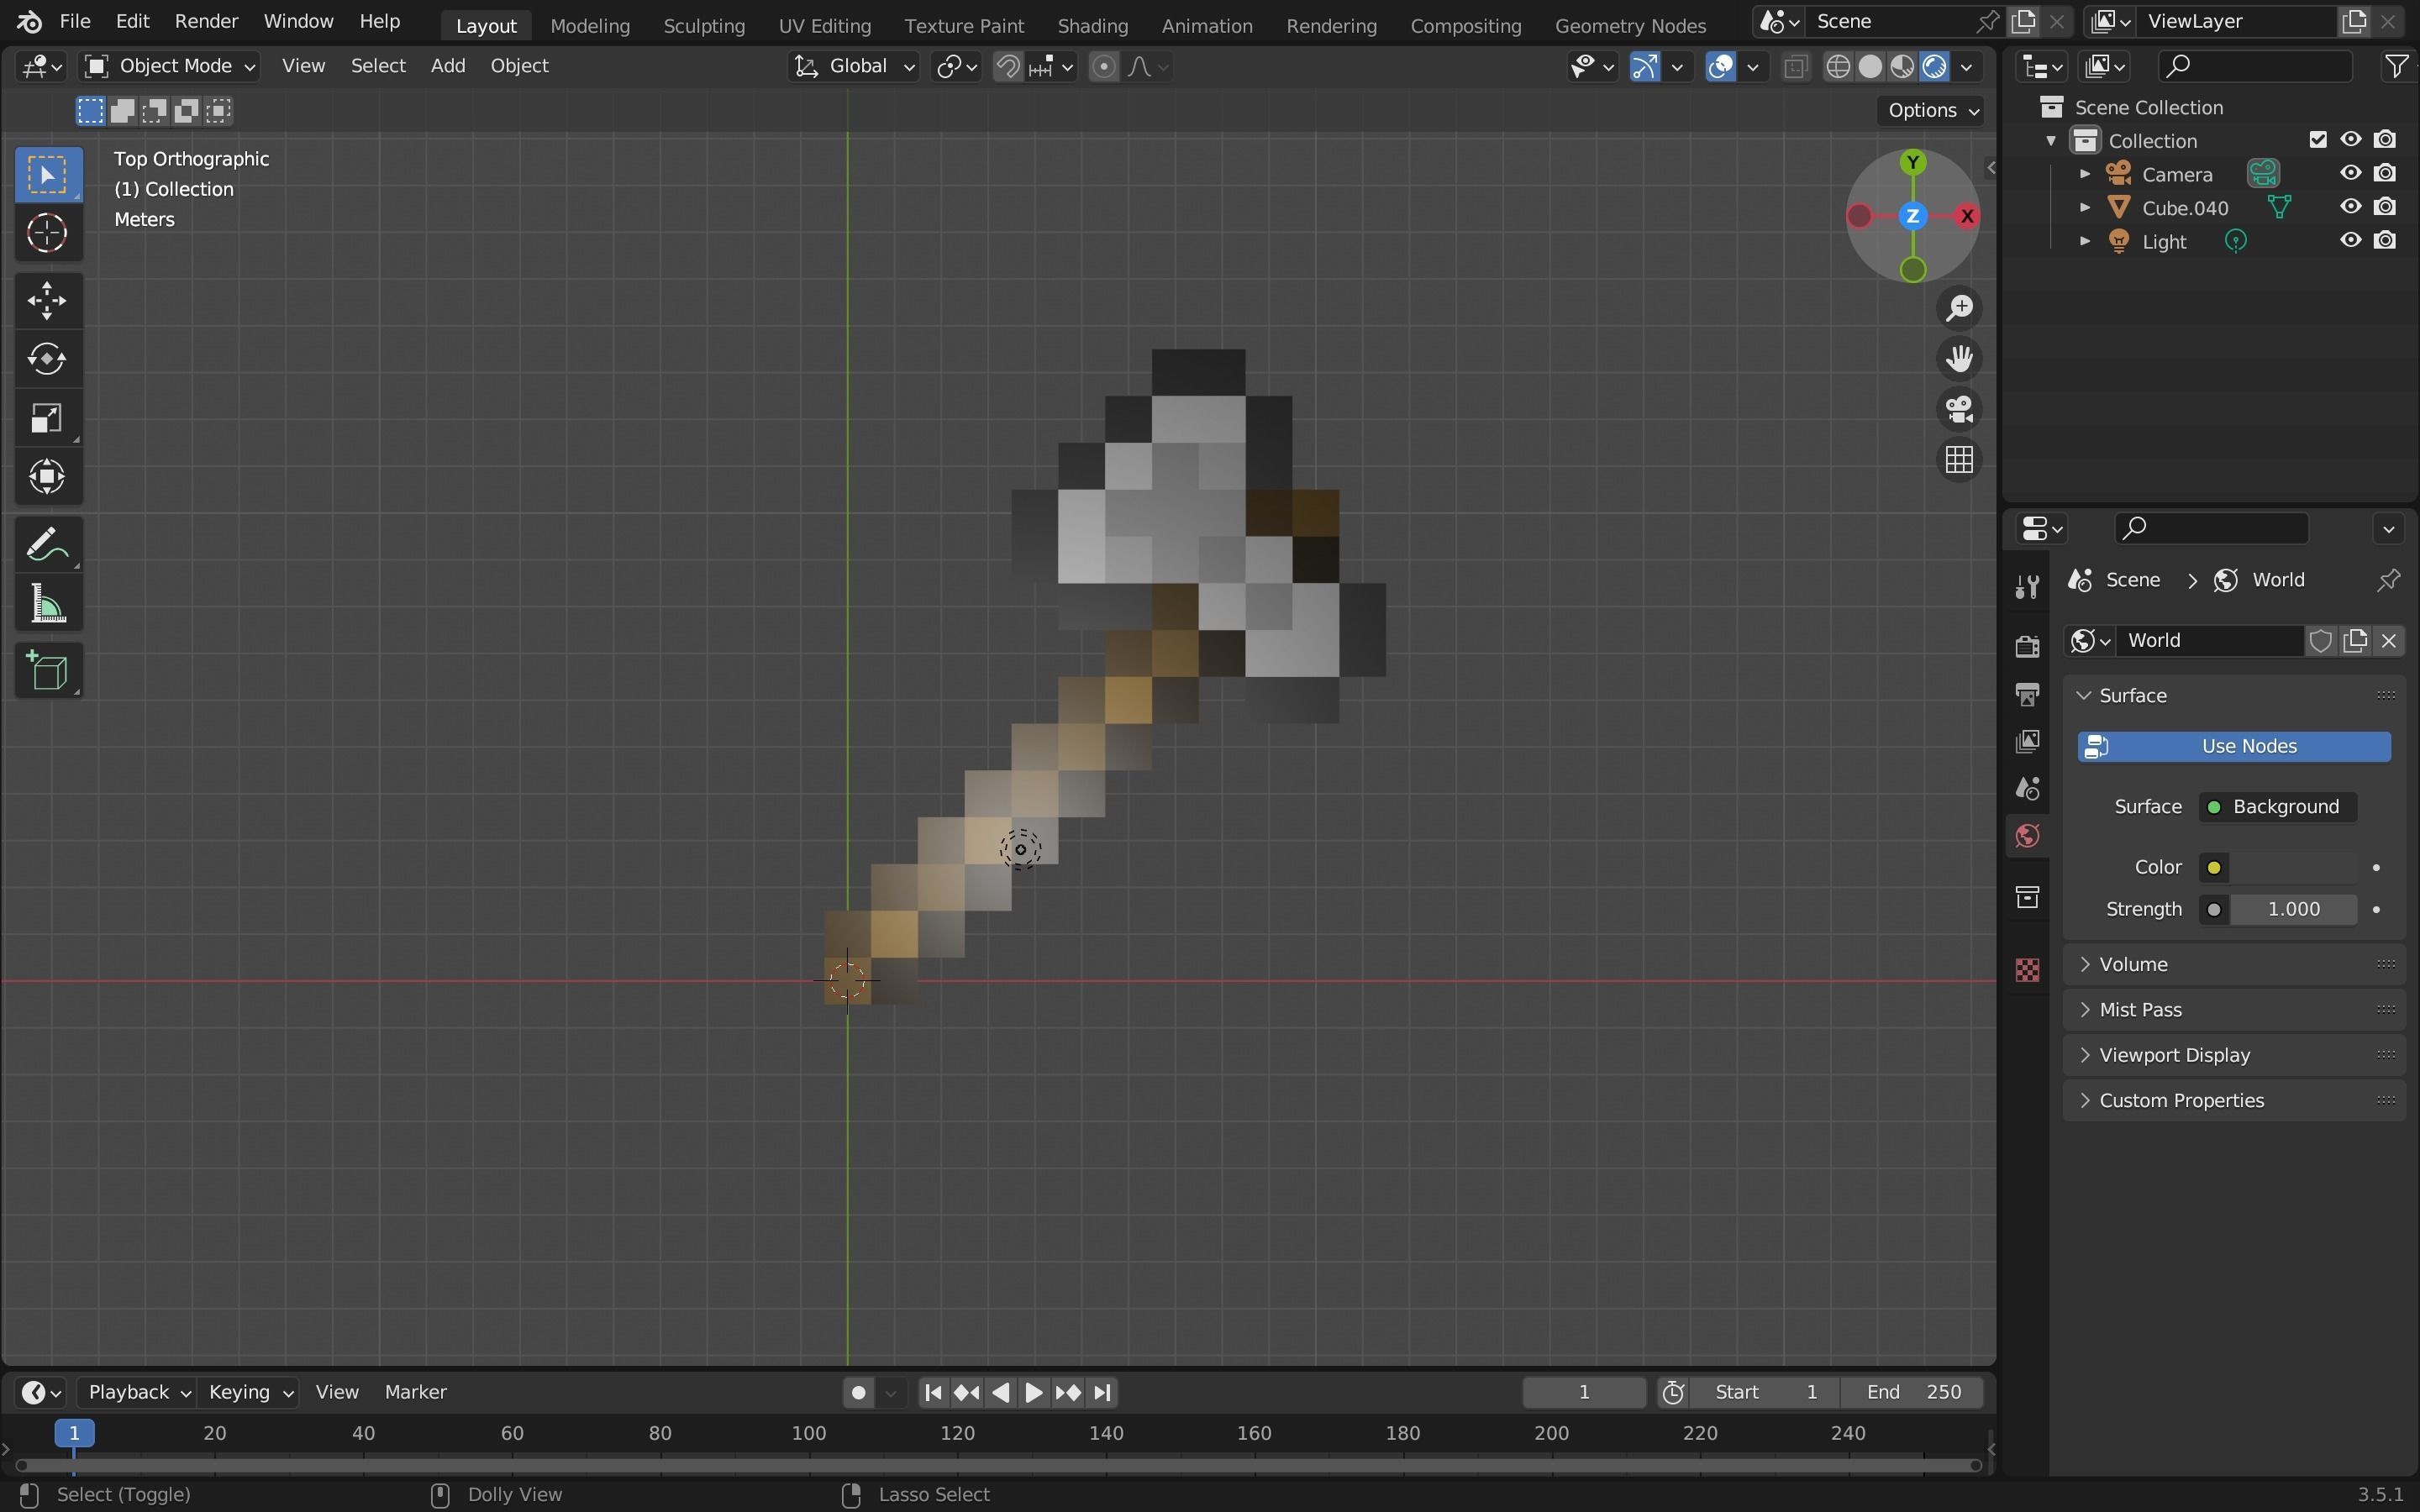Expand the Volume panel
Screen dimensions: 2420x1512
point(2234,964)
